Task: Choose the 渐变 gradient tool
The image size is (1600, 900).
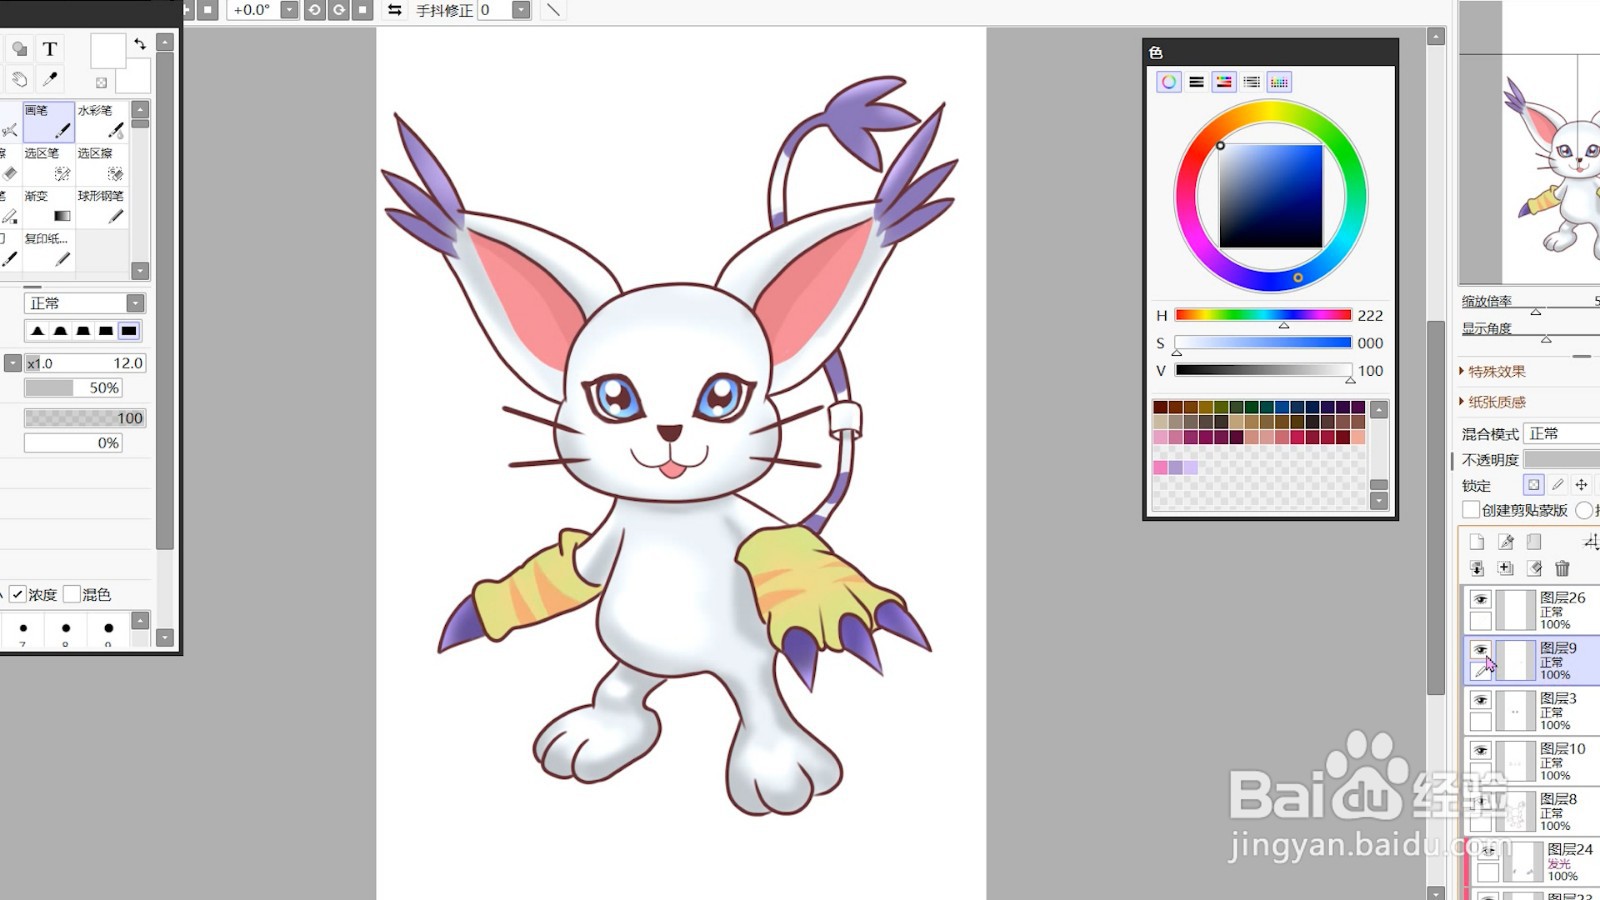Action: [x=49, y=207]
